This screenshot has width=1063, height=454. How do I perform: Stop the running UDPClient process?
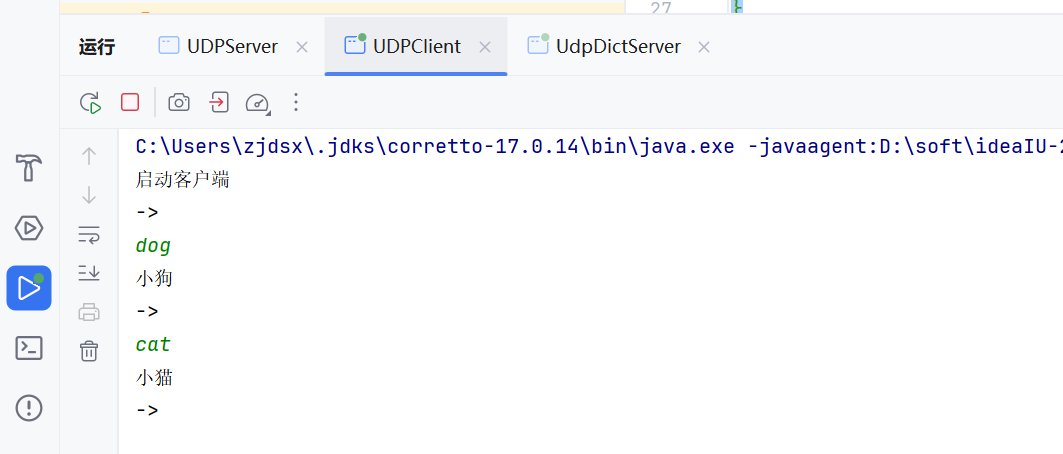pyautogui.click(x=129, y=102)
